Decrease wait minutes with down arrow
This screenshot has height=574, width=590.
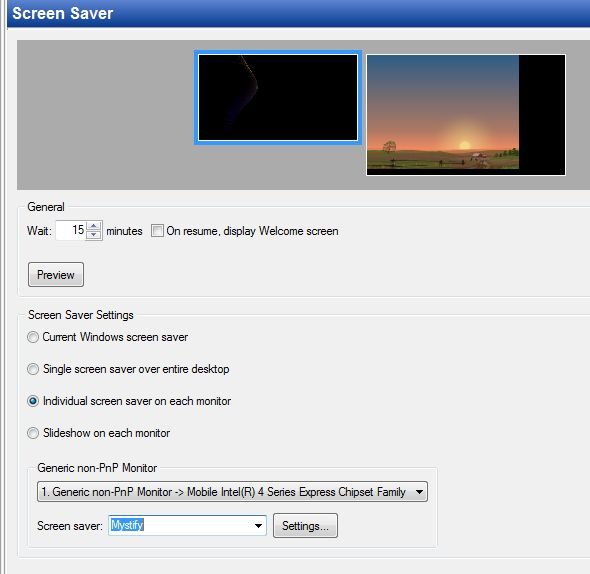pos(94,235)
